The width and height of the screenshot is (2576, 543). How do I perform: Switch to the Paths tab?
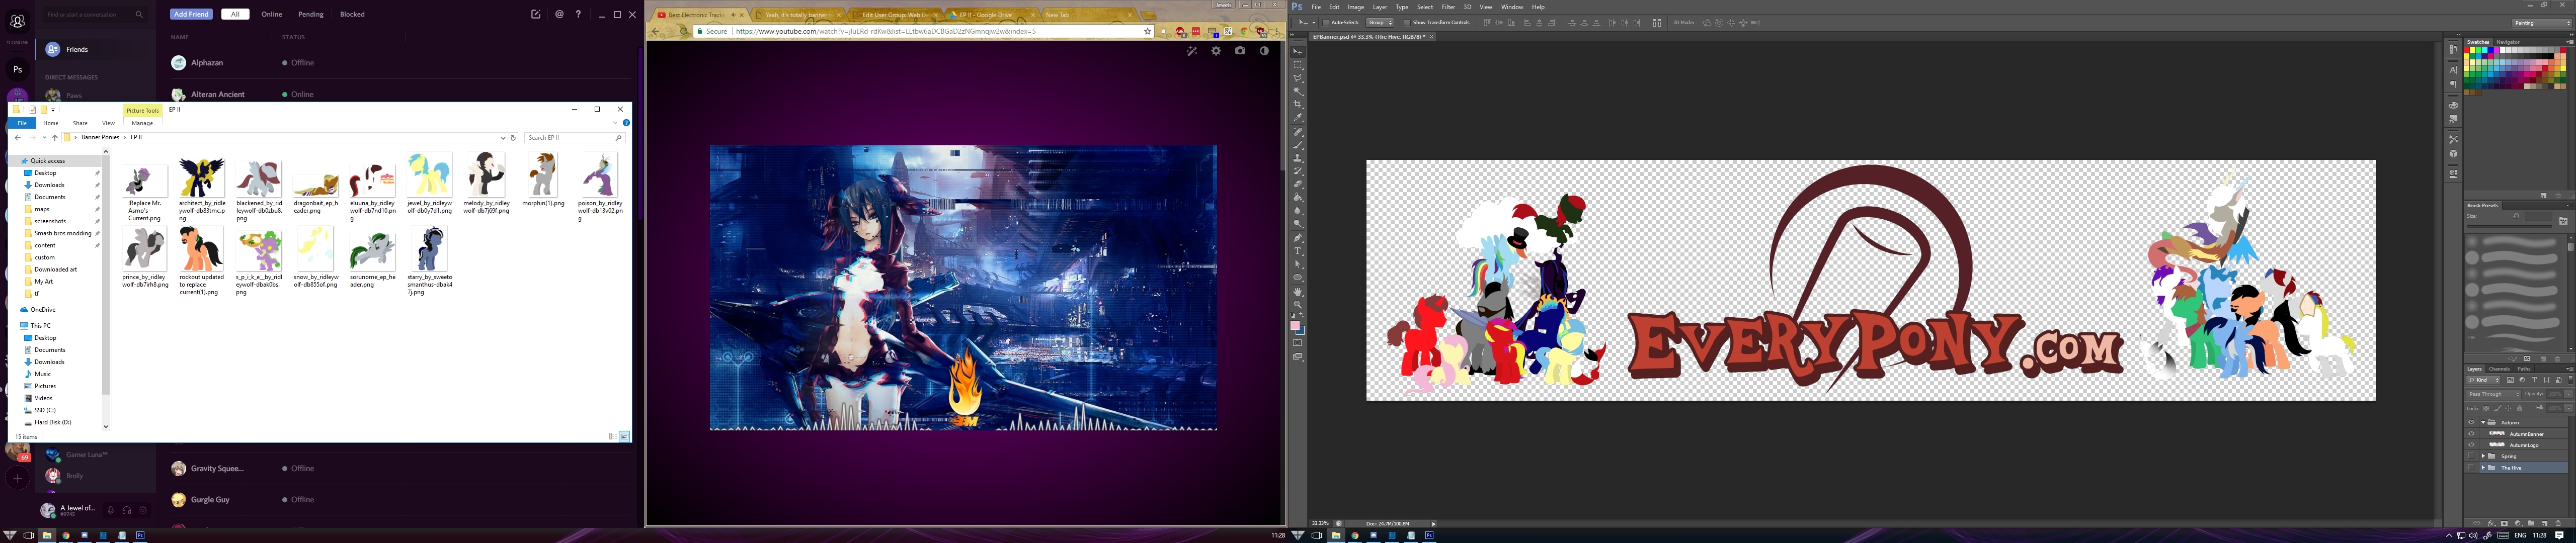[2524, 369]
